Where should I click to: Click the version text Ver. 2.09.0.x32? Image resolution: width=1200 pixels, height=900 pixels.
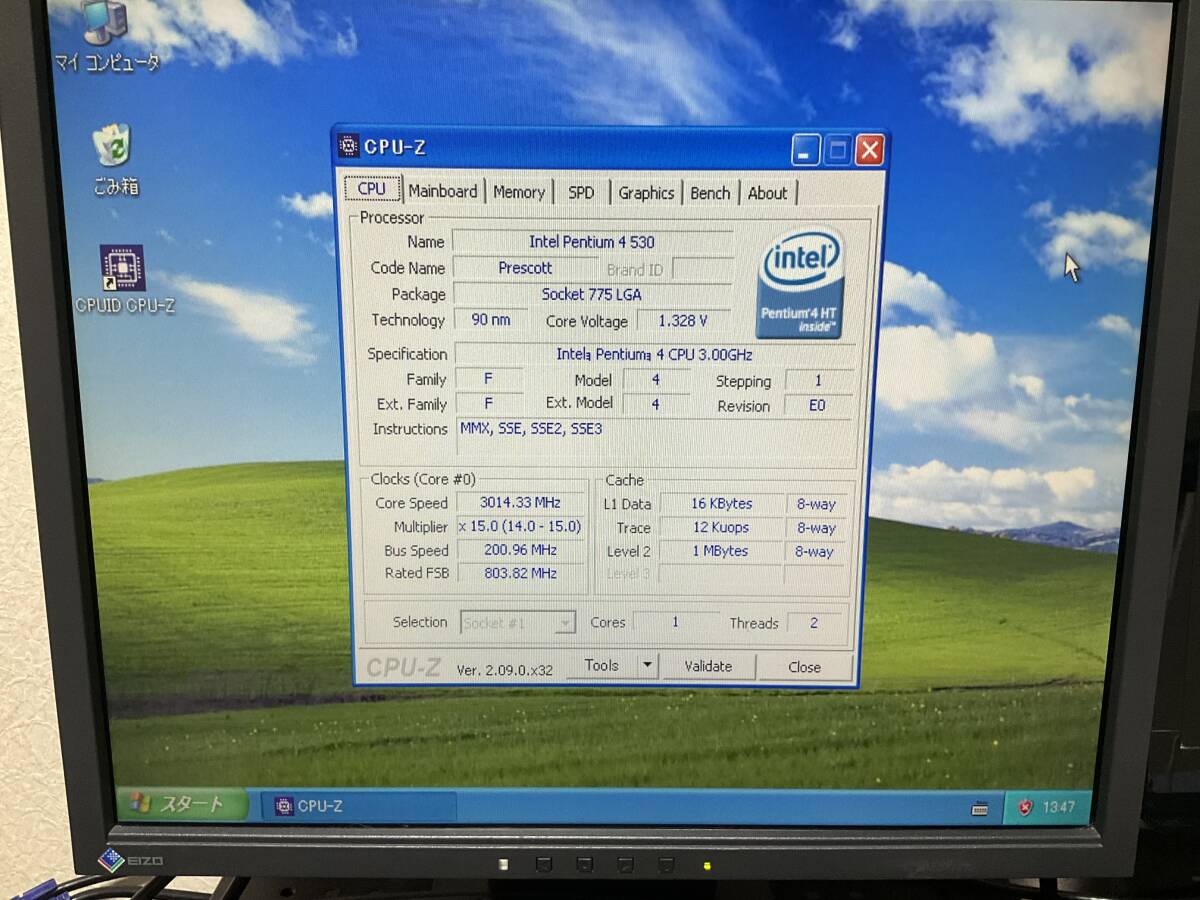[505, 670]
